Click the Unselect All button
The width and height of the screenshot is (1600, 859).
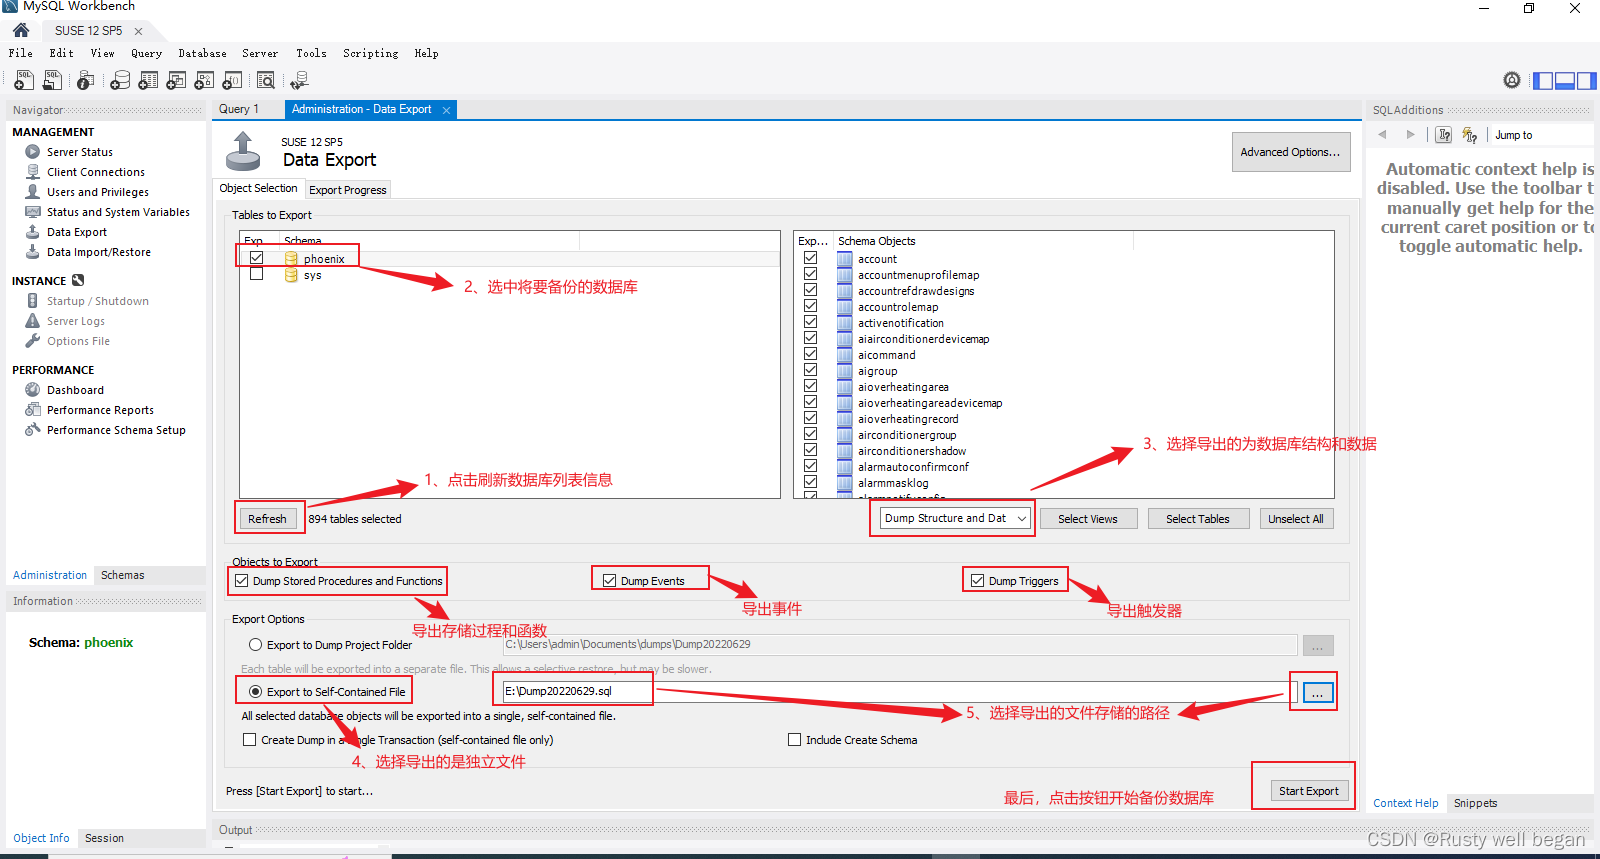pyautogui.click(x=1296, y=519)
